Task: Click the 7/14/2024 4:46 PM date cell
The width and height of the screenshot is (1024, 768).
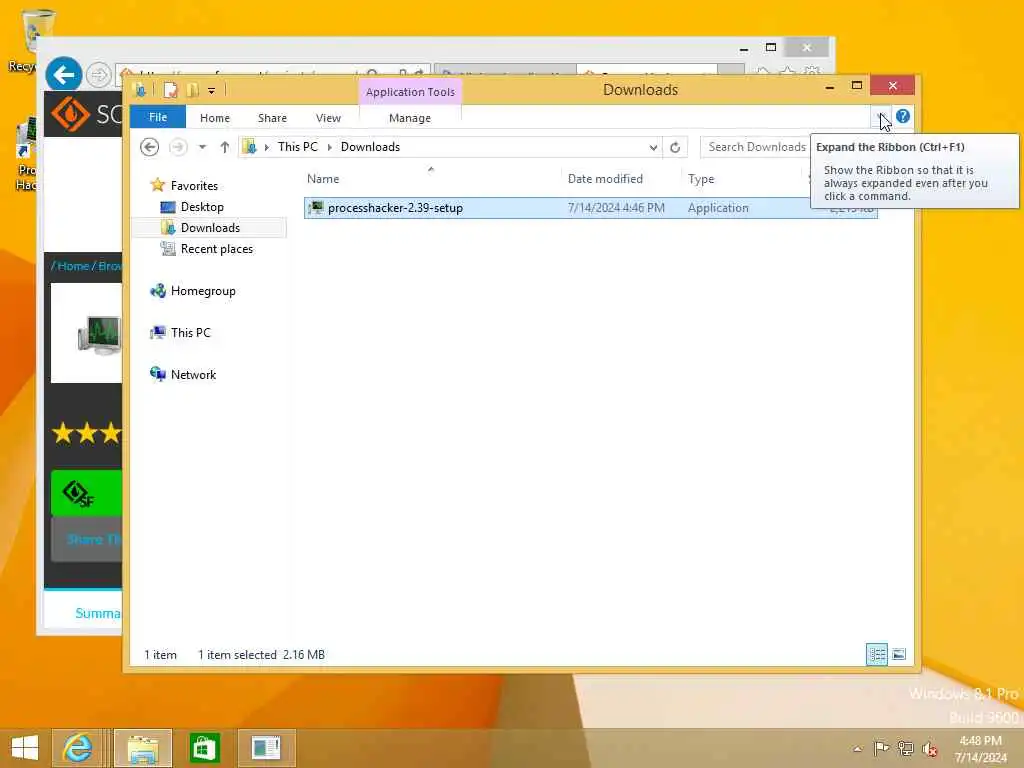Action: click(x=616, y=208)
